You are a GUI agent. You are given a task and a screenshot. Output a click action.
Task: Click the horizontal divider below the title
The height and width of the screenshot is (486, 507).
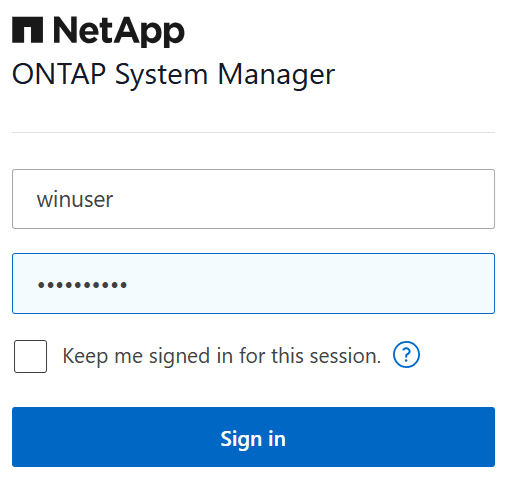coord(253,132)
